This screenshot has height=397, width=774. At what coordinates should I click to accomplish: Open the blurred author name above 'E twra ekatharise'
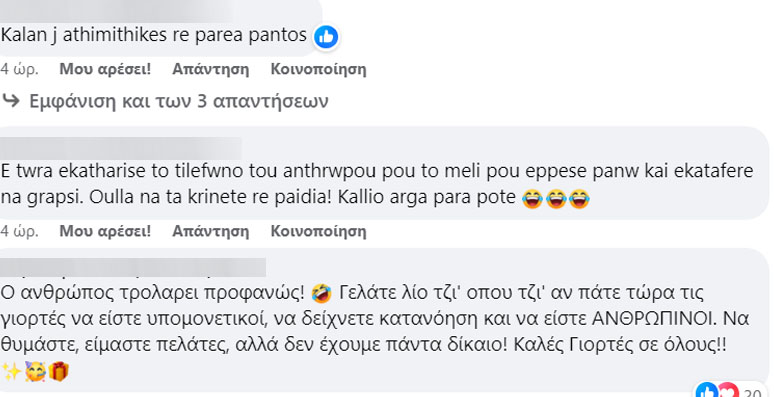(121, 148)
